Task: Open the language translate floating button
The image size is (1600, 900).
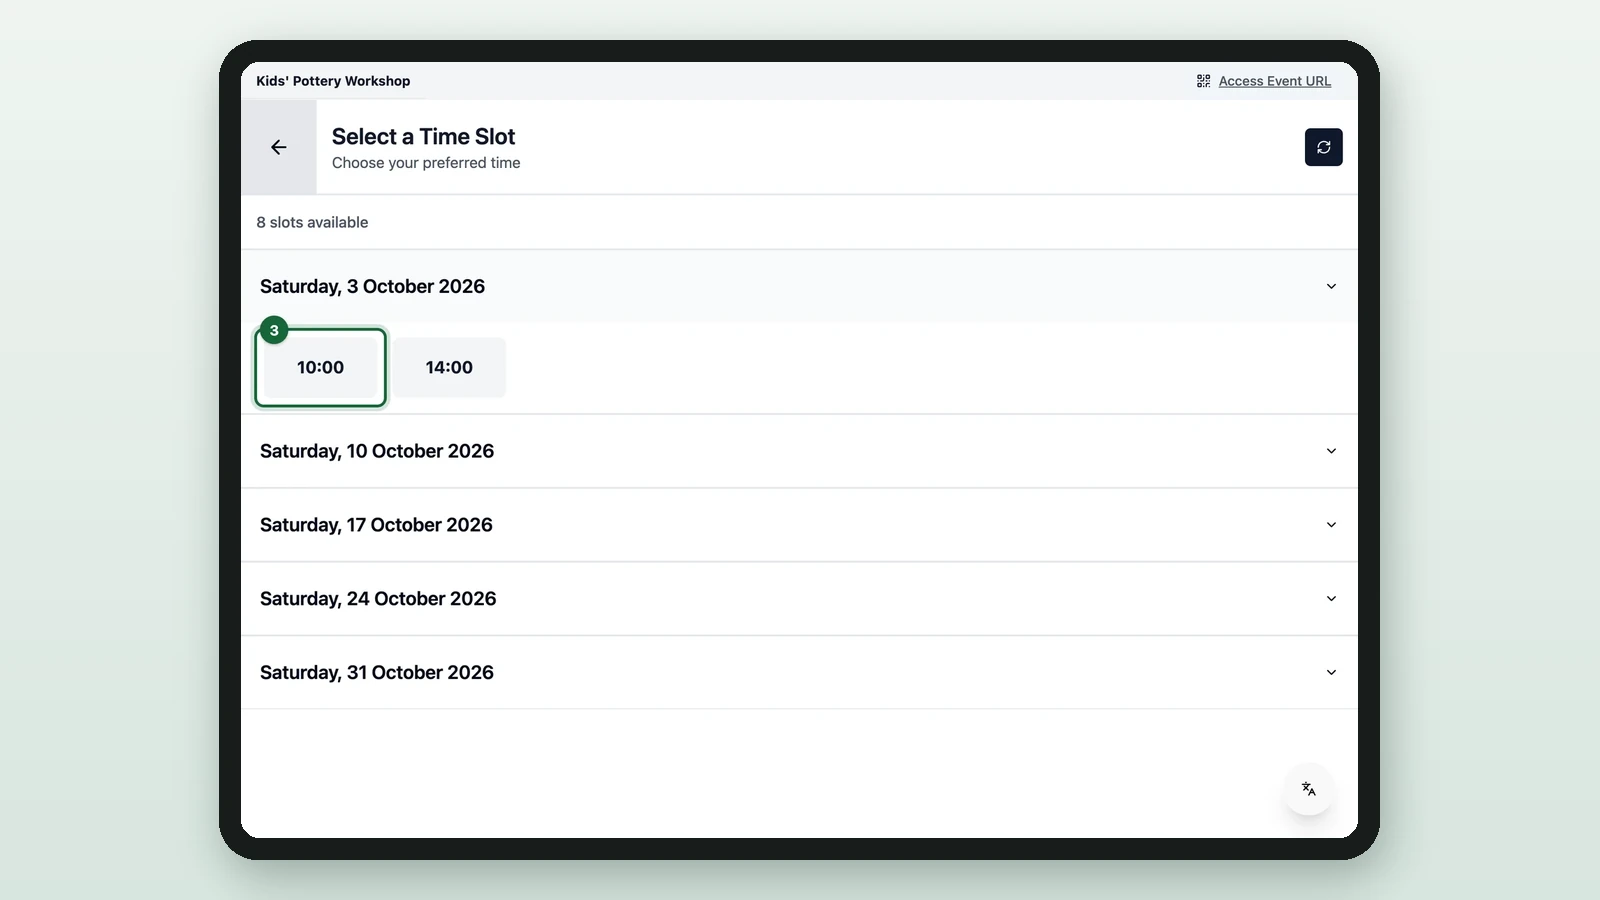Action: 1308,789
